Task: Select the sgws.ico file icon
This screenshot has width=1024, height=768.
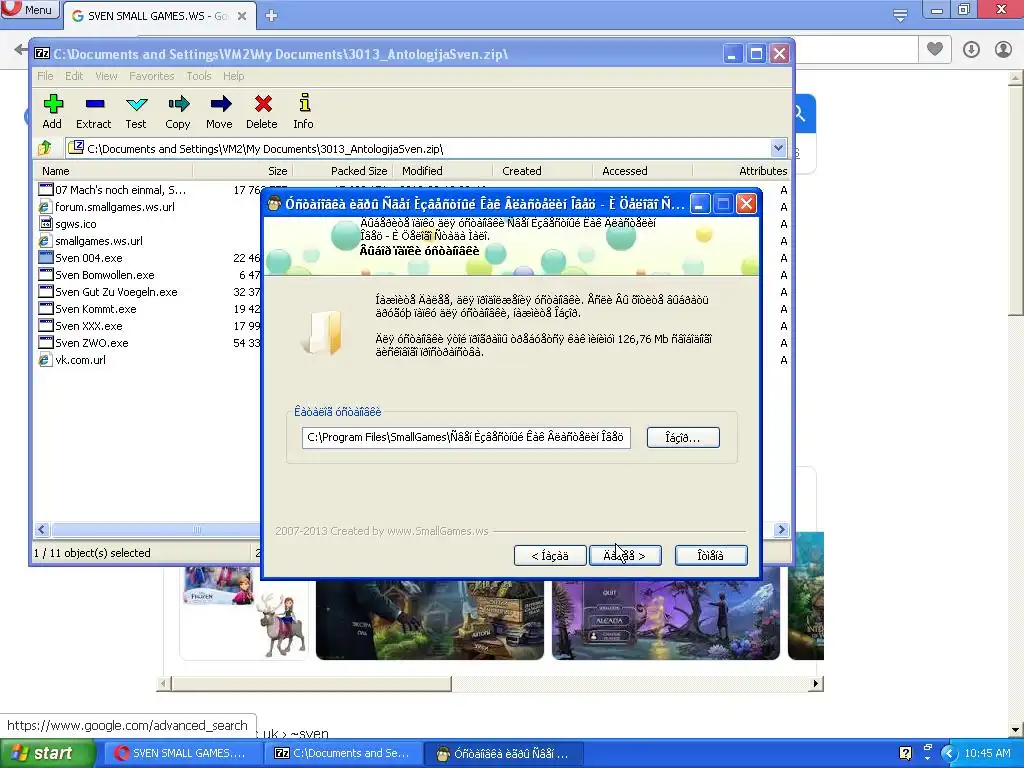Action: 45,224
